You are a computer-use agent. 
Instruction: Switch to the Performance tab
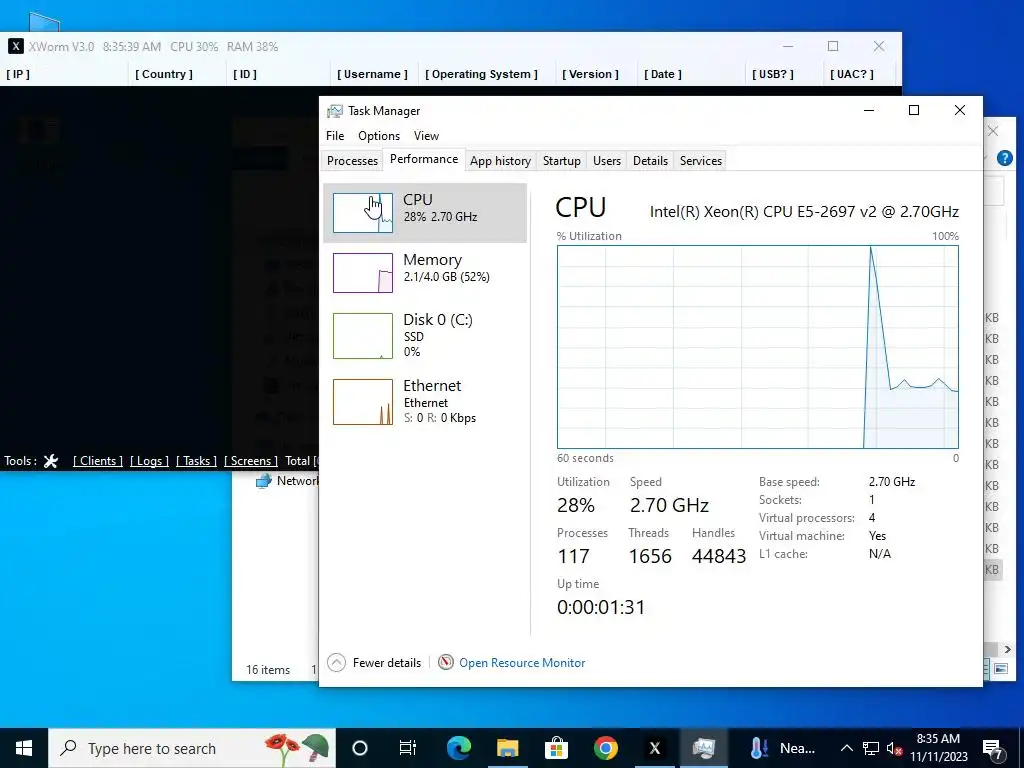[424, 159]
